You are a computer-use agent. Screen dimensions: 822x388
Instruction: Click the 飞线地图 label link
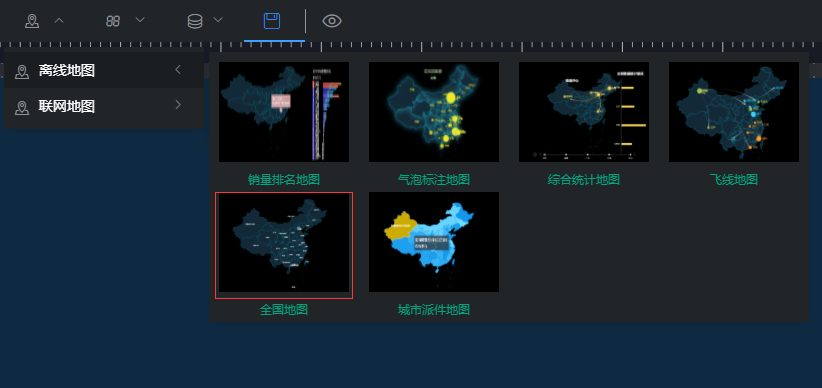[x=733, y=180]
